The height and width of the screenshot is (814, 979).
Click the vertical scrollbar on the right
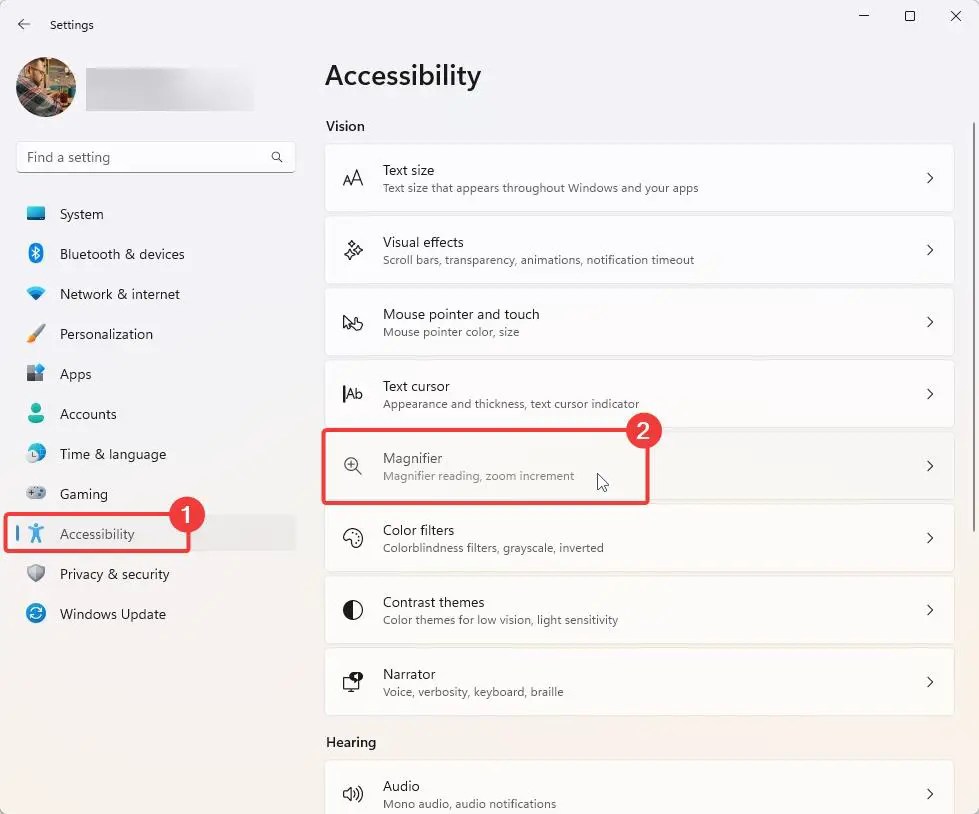point(974,326)
